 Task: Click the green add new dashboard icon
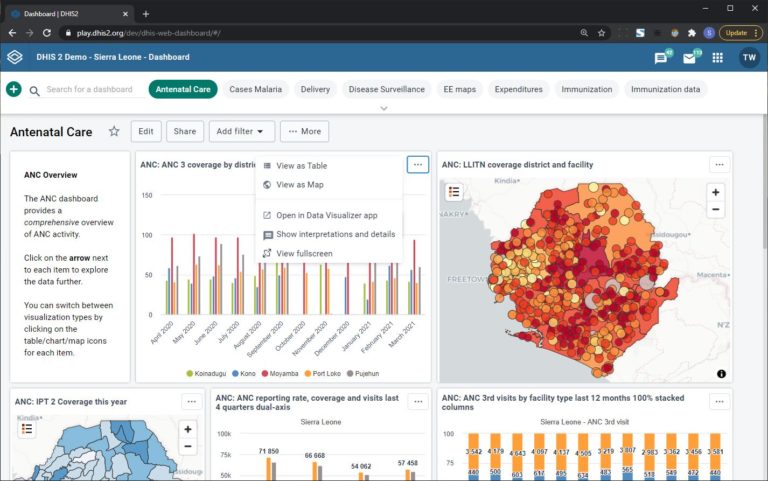coord(14,89)
